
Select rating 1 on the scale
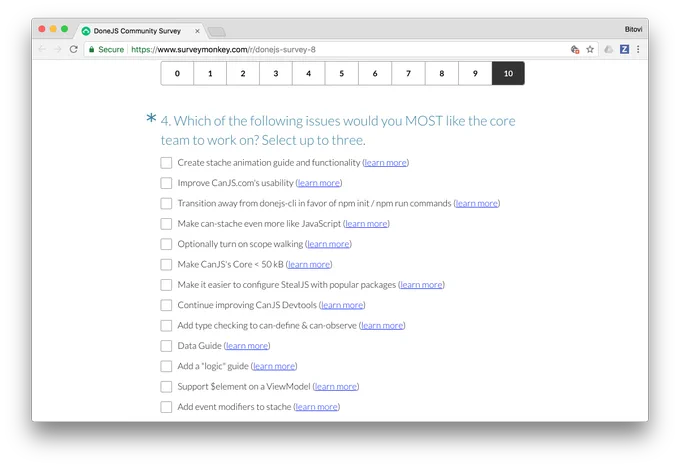tap(210, 73)
